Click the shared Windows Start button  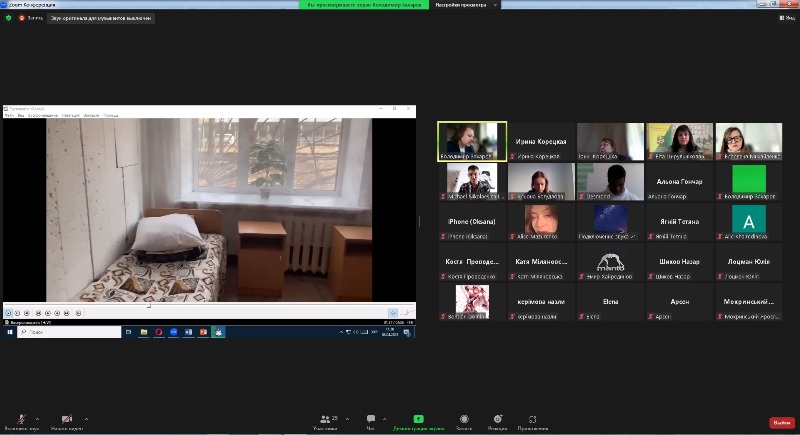(x=10, y=332)
